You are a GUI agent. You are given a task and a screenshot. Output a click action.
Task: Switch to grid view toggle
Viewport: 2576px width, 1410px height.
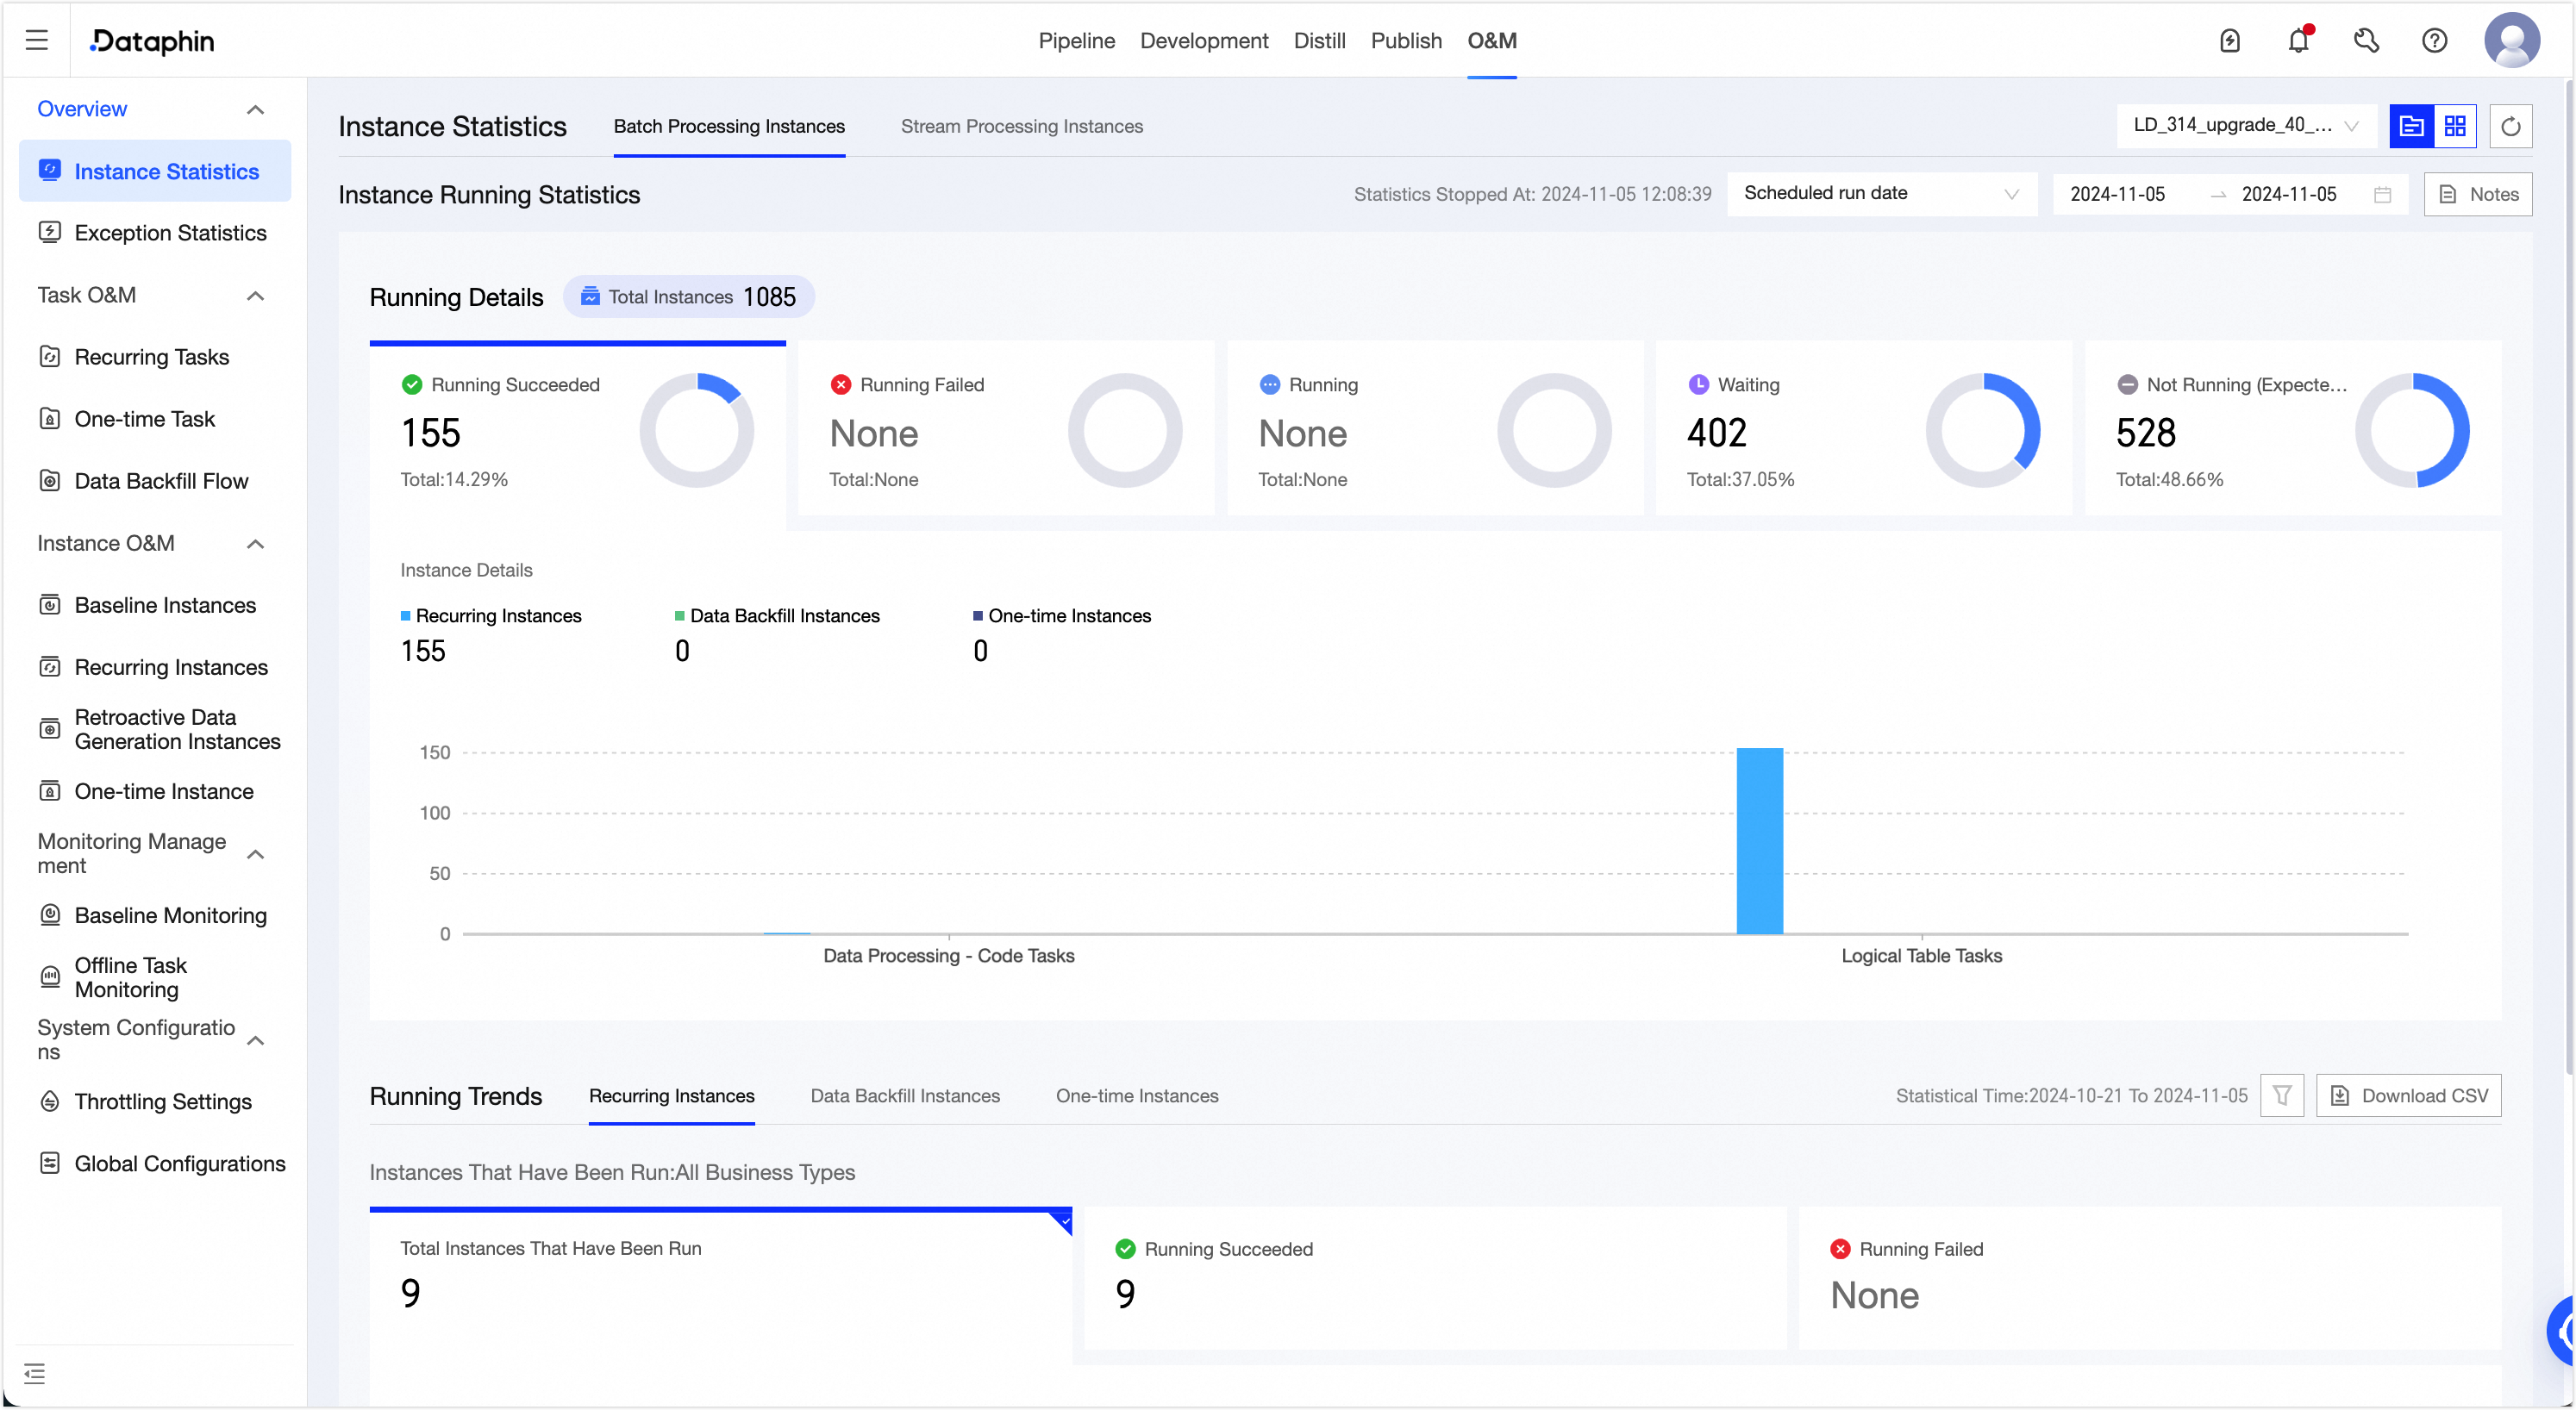tap(2455, 127)
